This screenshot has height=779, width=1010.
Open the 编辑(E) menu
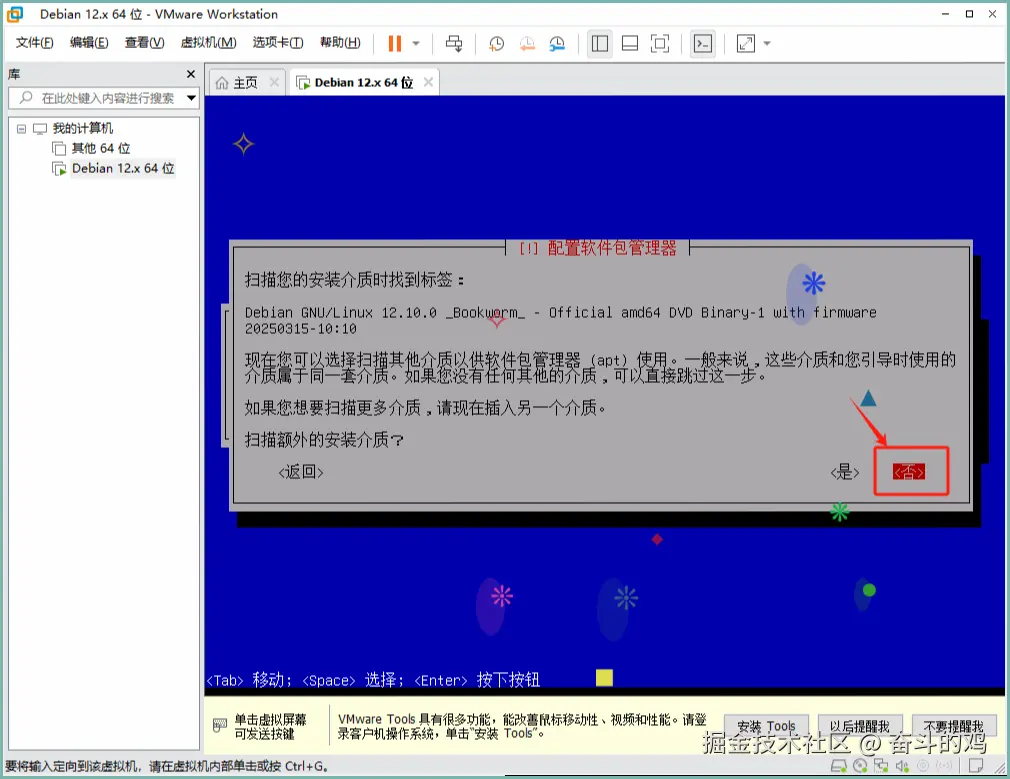(90, 43)
